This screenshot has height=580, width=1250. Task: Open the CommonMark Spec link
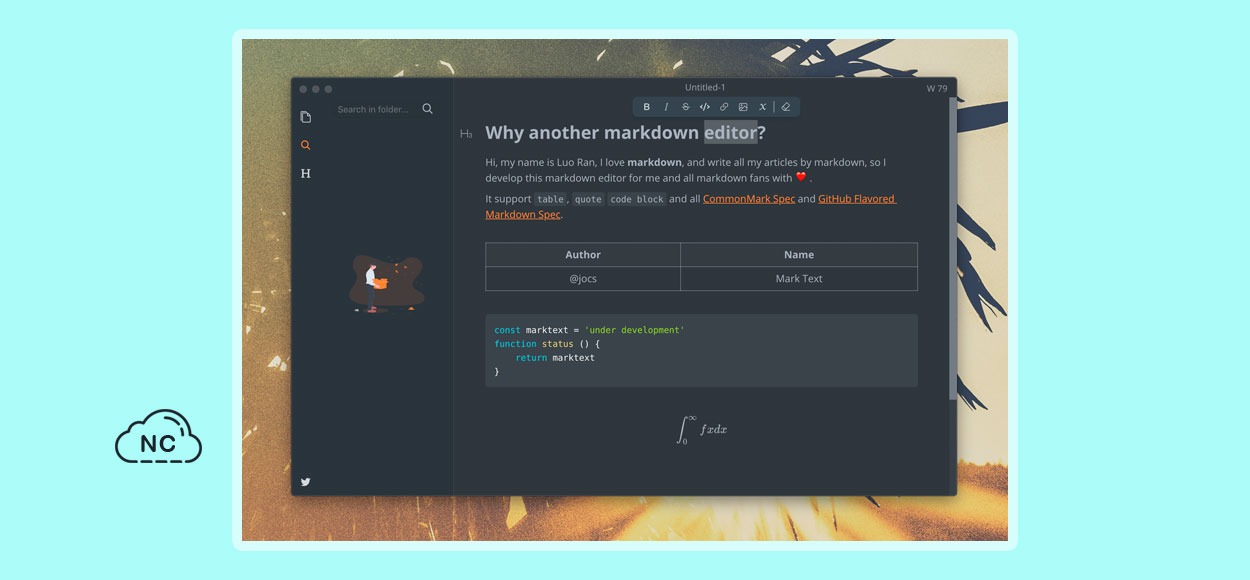[x=749, y=199]
